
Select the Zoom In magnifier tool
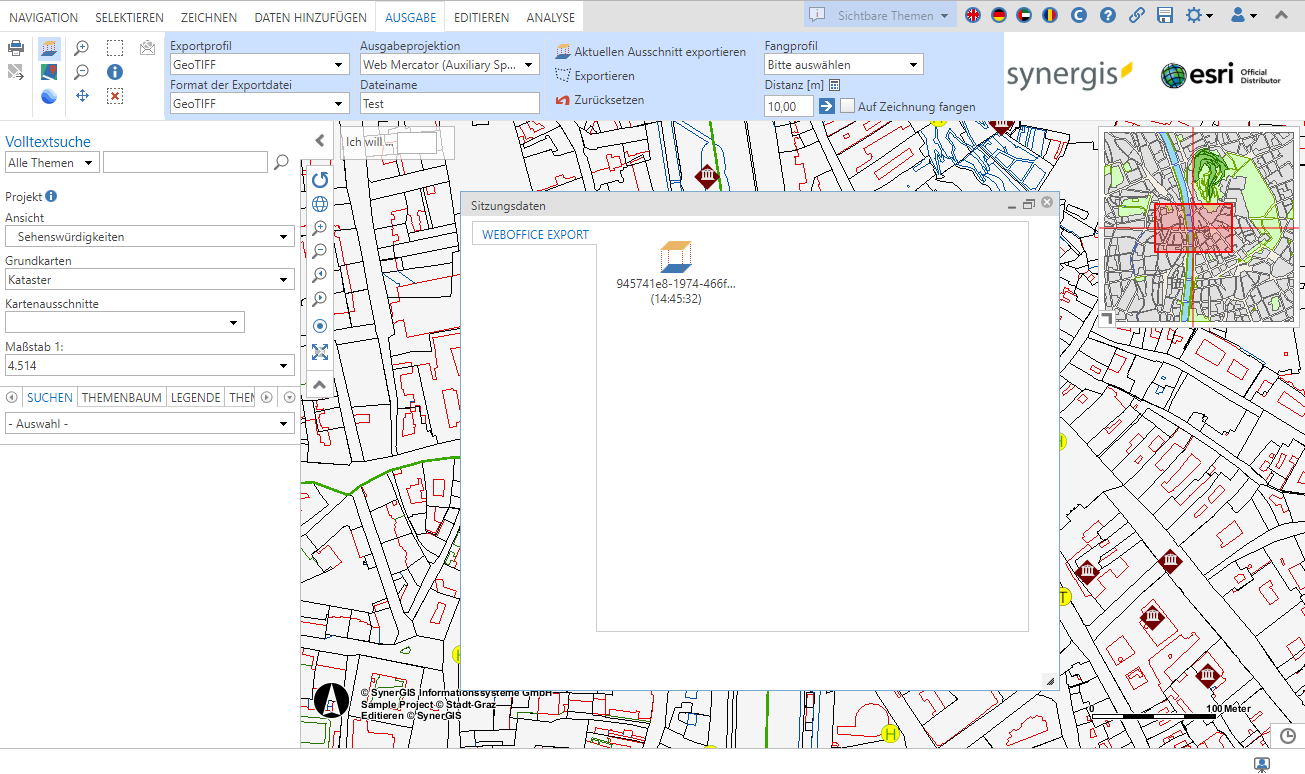81,47
